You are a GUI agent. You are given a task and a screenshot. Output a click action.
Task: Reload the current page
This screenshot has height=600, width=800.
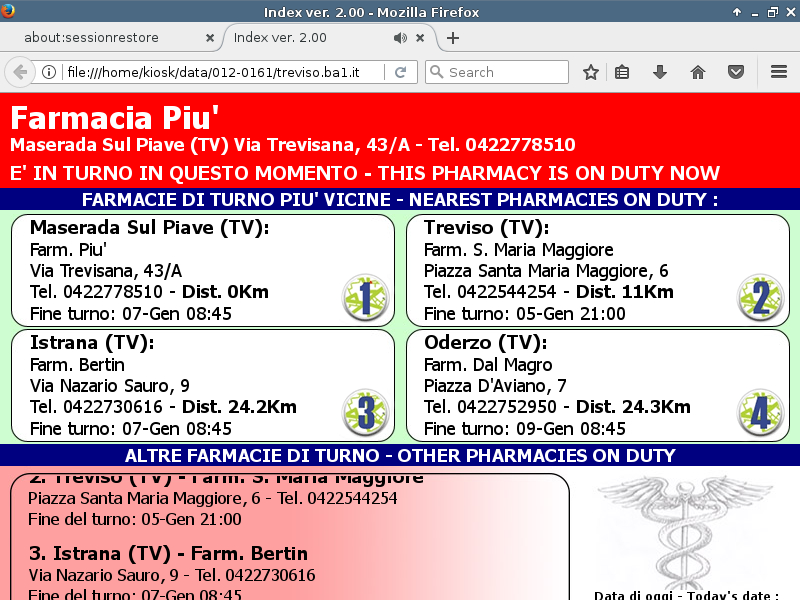pyautogui.click(x=400, y=72)
